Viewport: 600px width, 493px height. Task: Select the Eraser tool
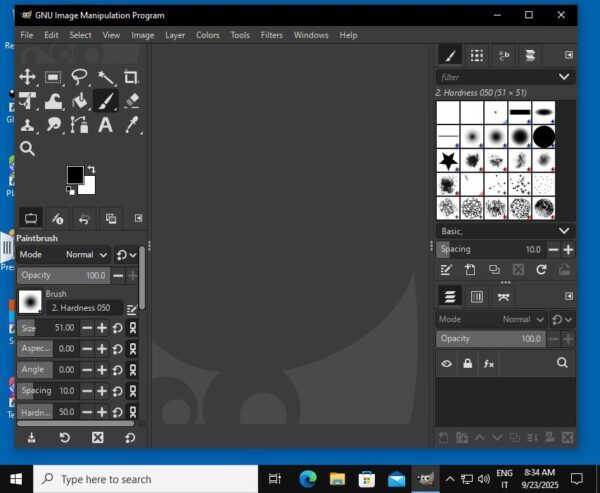point(131,101)
